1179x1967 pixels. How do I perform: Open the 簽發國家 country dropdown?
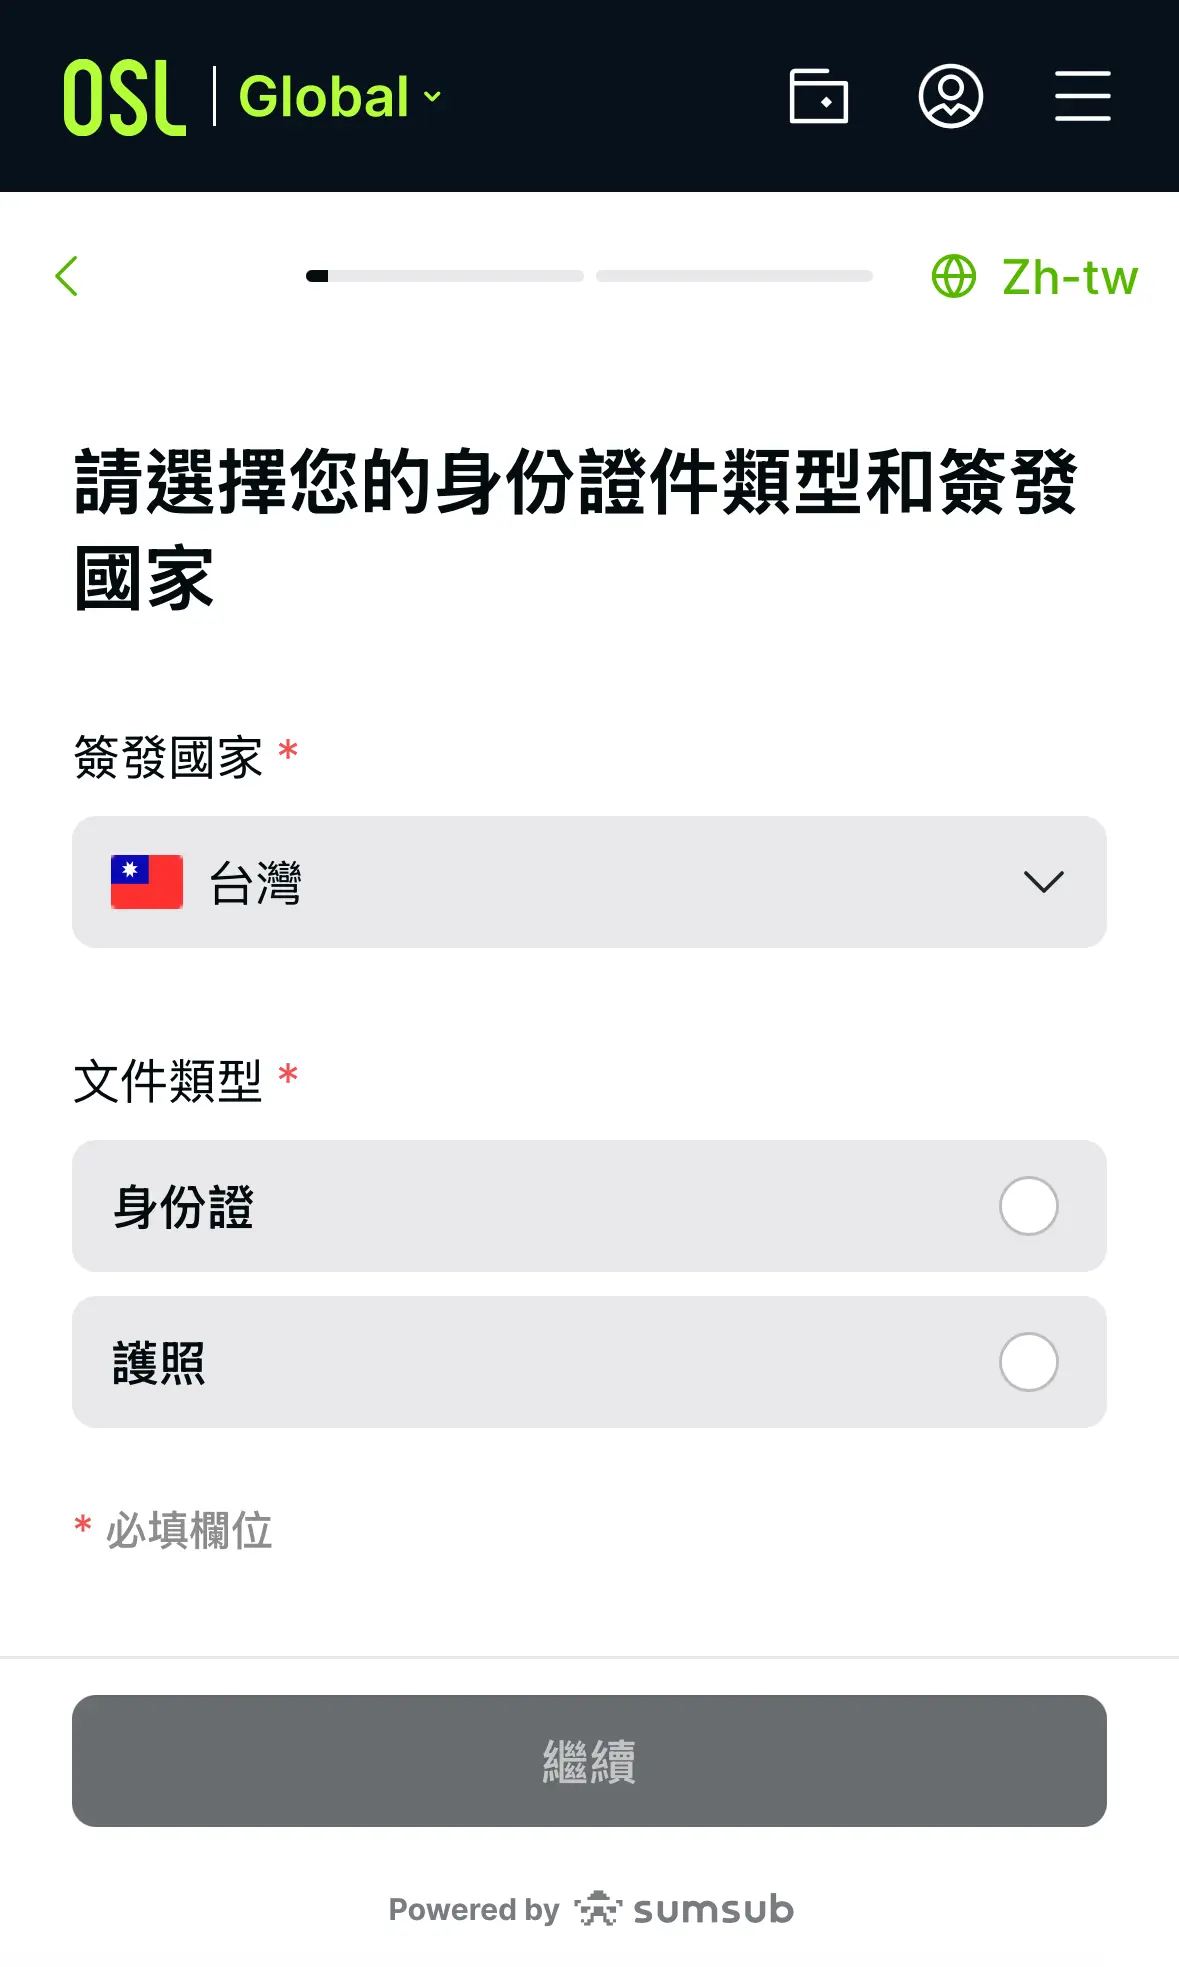point(588,882)
